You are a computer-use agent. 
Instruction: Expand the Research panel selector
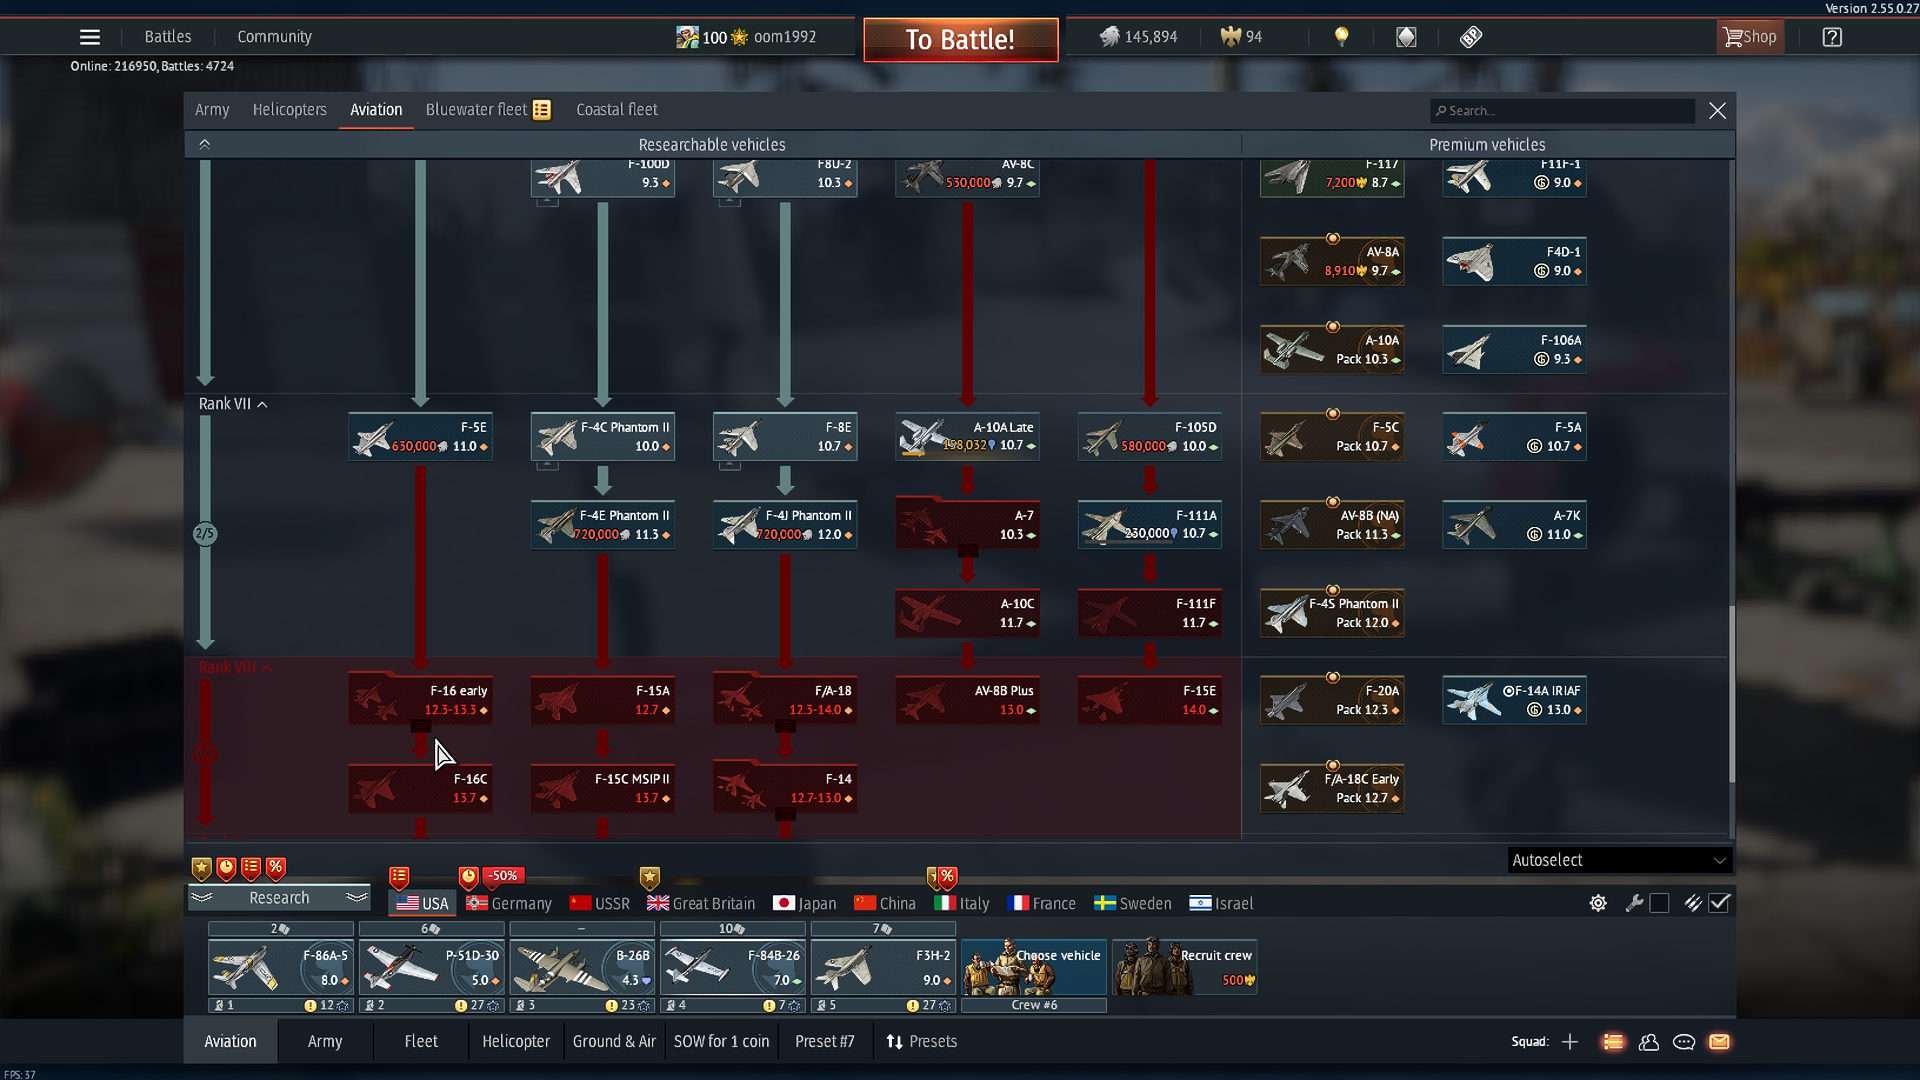coord(279,898)
